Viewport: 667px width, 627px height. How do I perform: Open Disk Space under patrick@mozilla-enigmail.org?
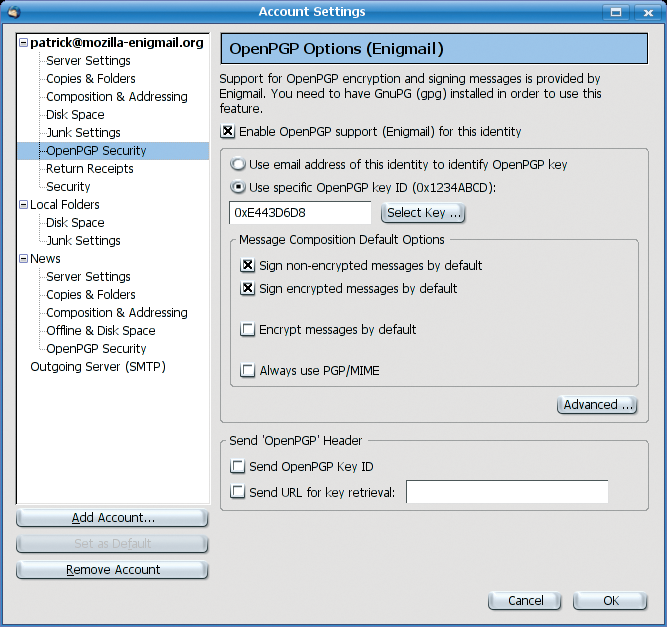click(75, 115)
